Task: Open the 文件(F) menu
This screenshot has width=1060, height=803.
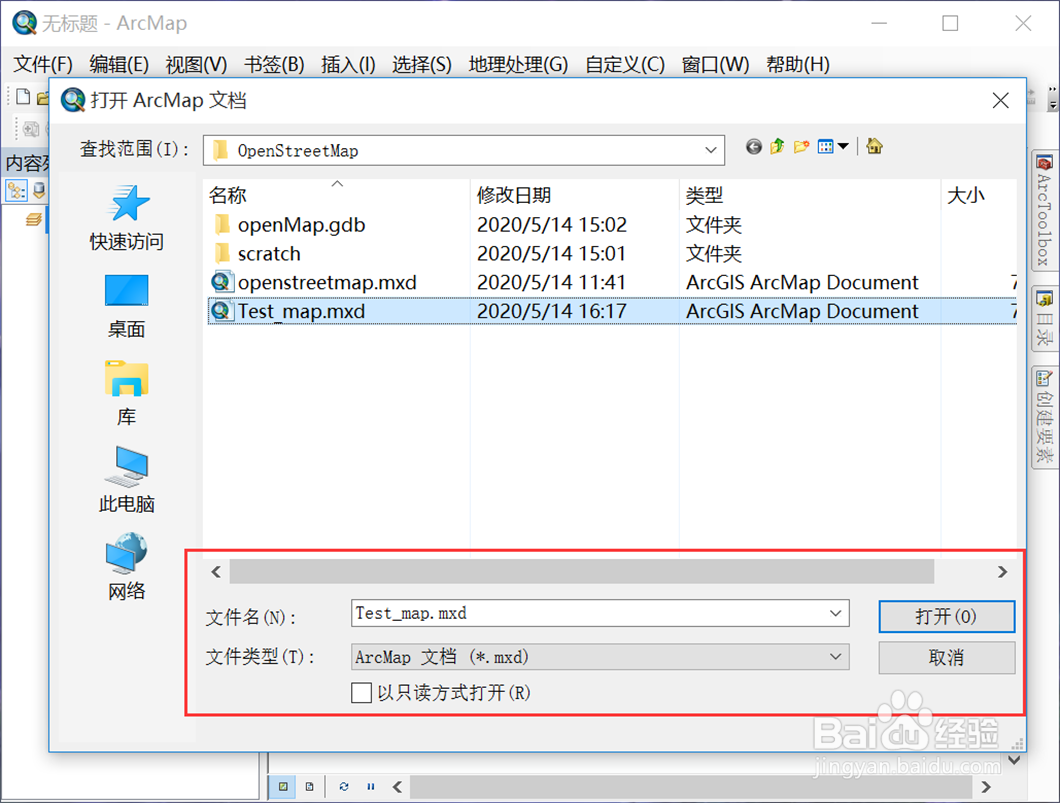Action: 41,64
